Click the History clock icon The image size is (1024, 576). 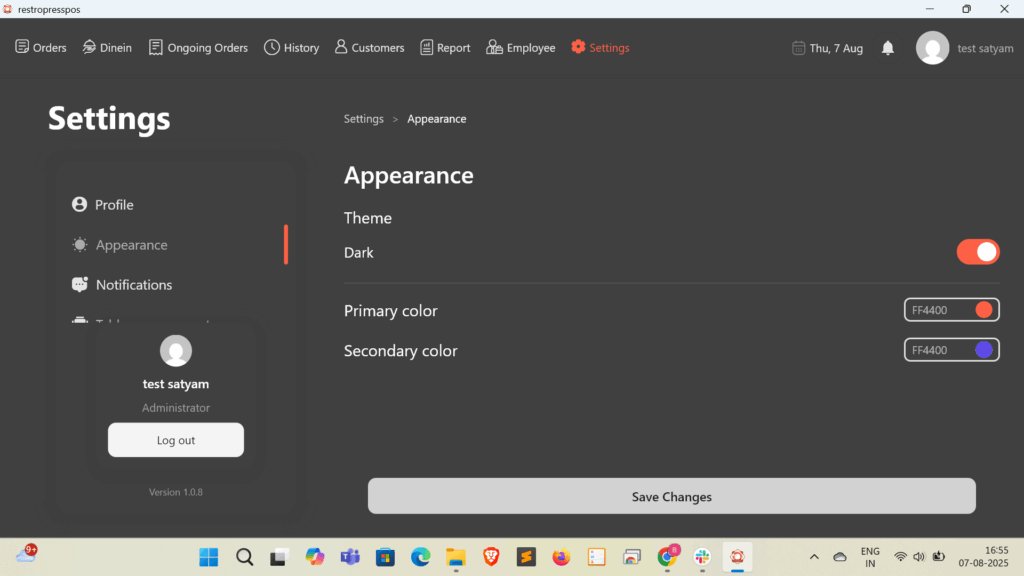pos(271,47)
